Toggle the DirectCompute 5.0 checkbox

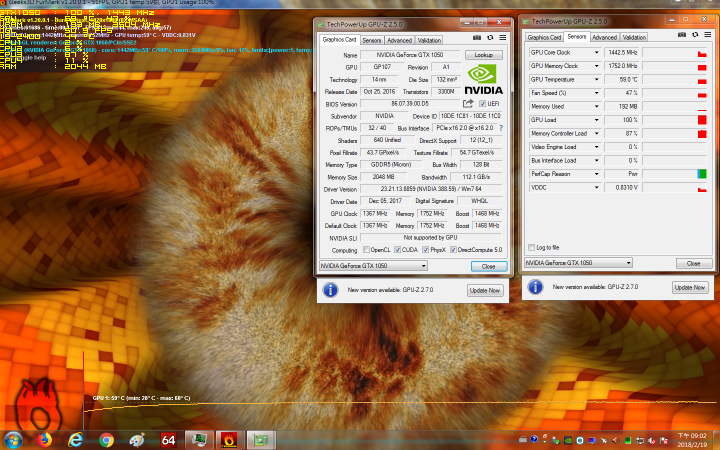coord(453,250)
